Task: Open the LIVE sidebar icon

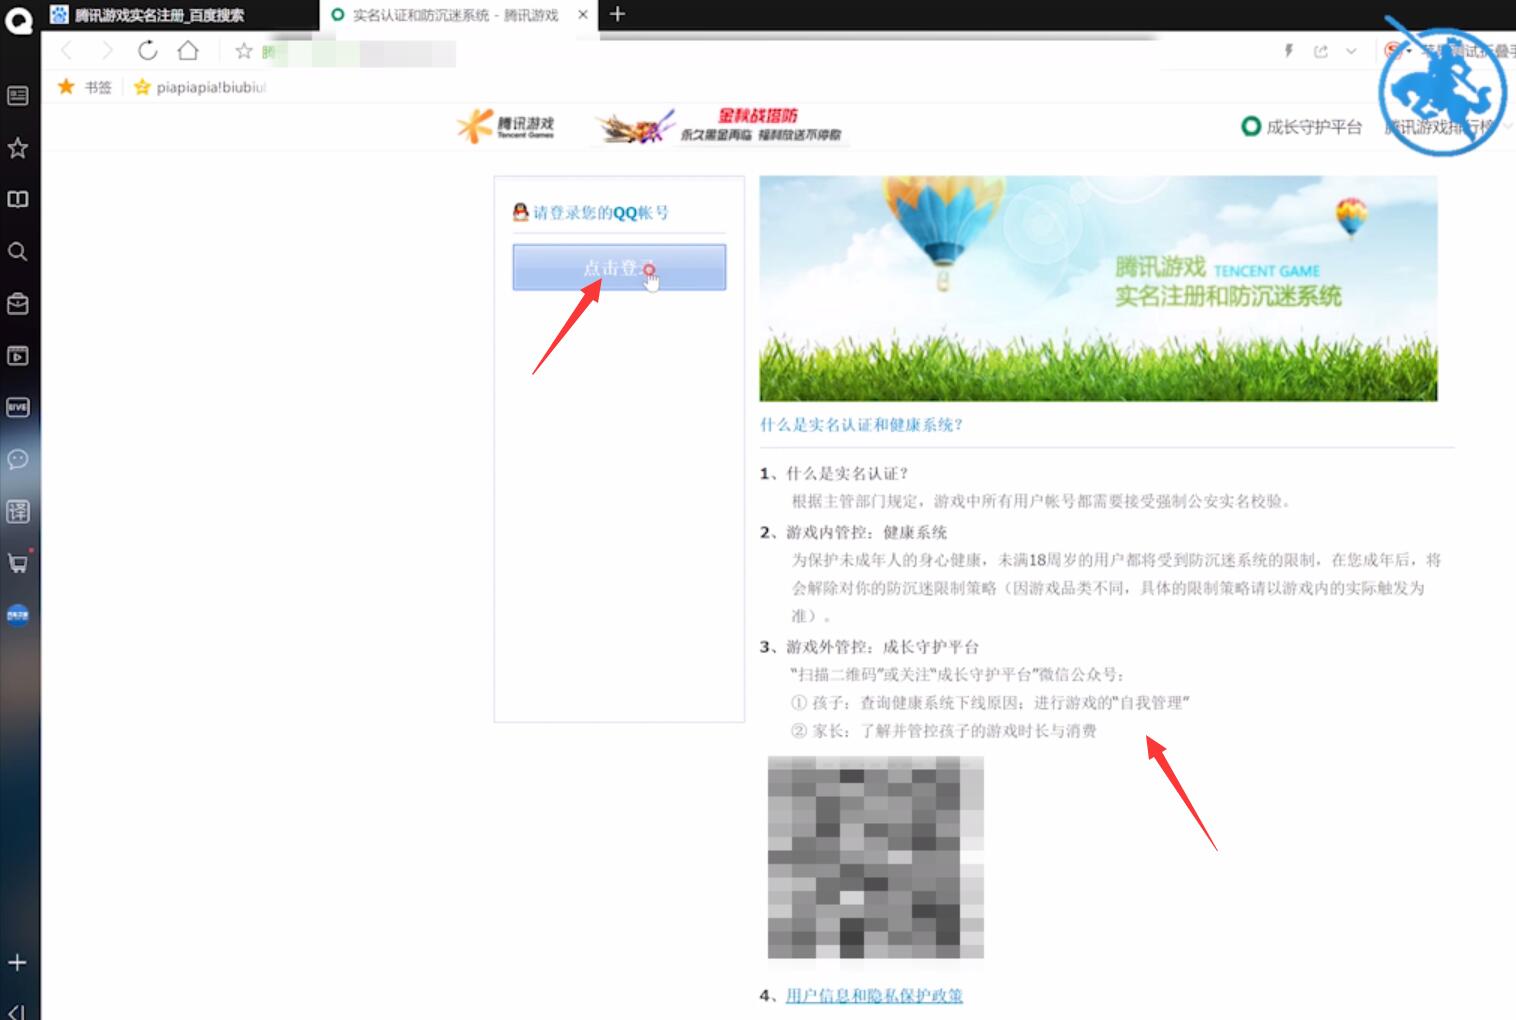Action: click(x=18, y=407)
